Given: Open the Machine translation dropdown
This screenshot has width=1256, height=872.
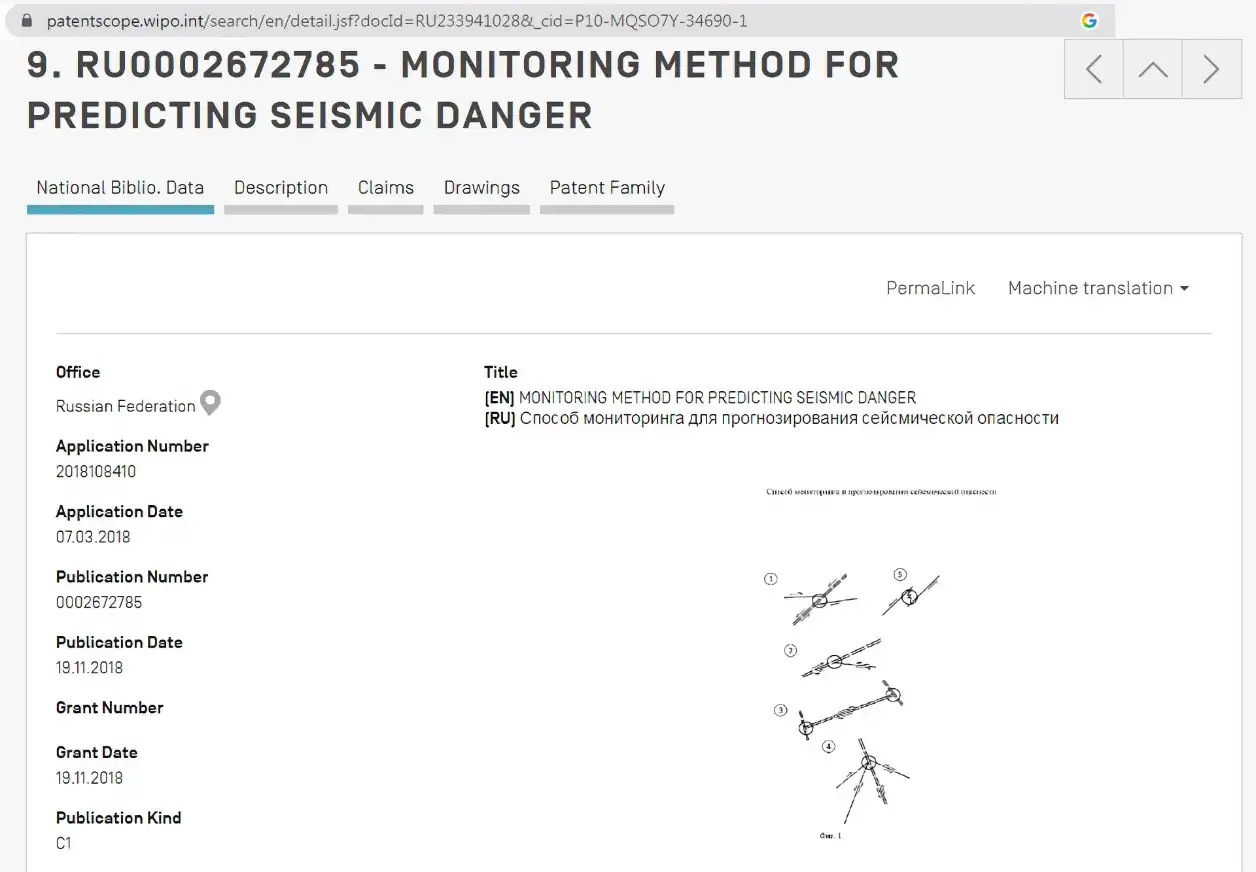Looking at the screenshot, I should (x=1098, y=288).
